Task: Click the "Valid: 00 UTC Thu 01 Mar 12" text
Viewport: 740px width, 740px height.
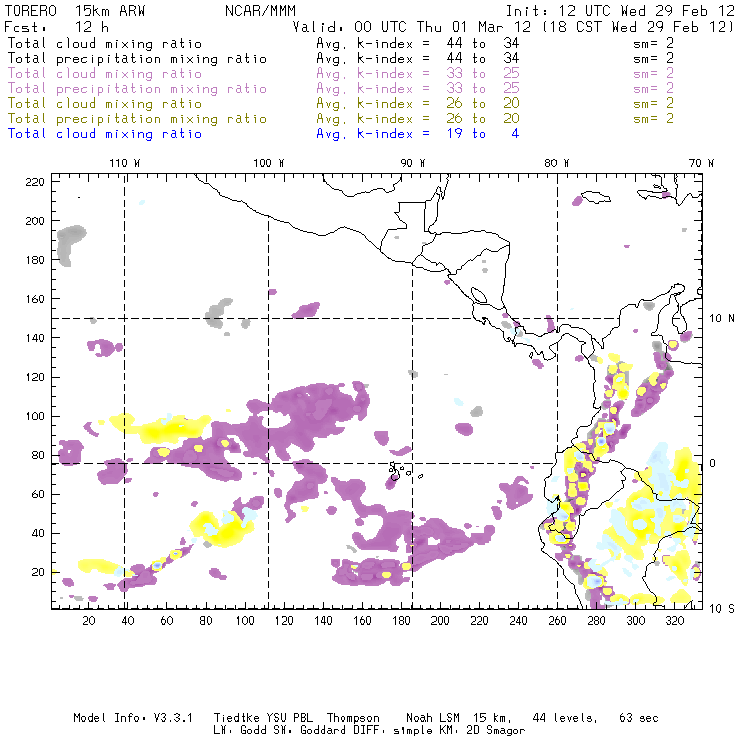Action: click(x=412, y=27)
